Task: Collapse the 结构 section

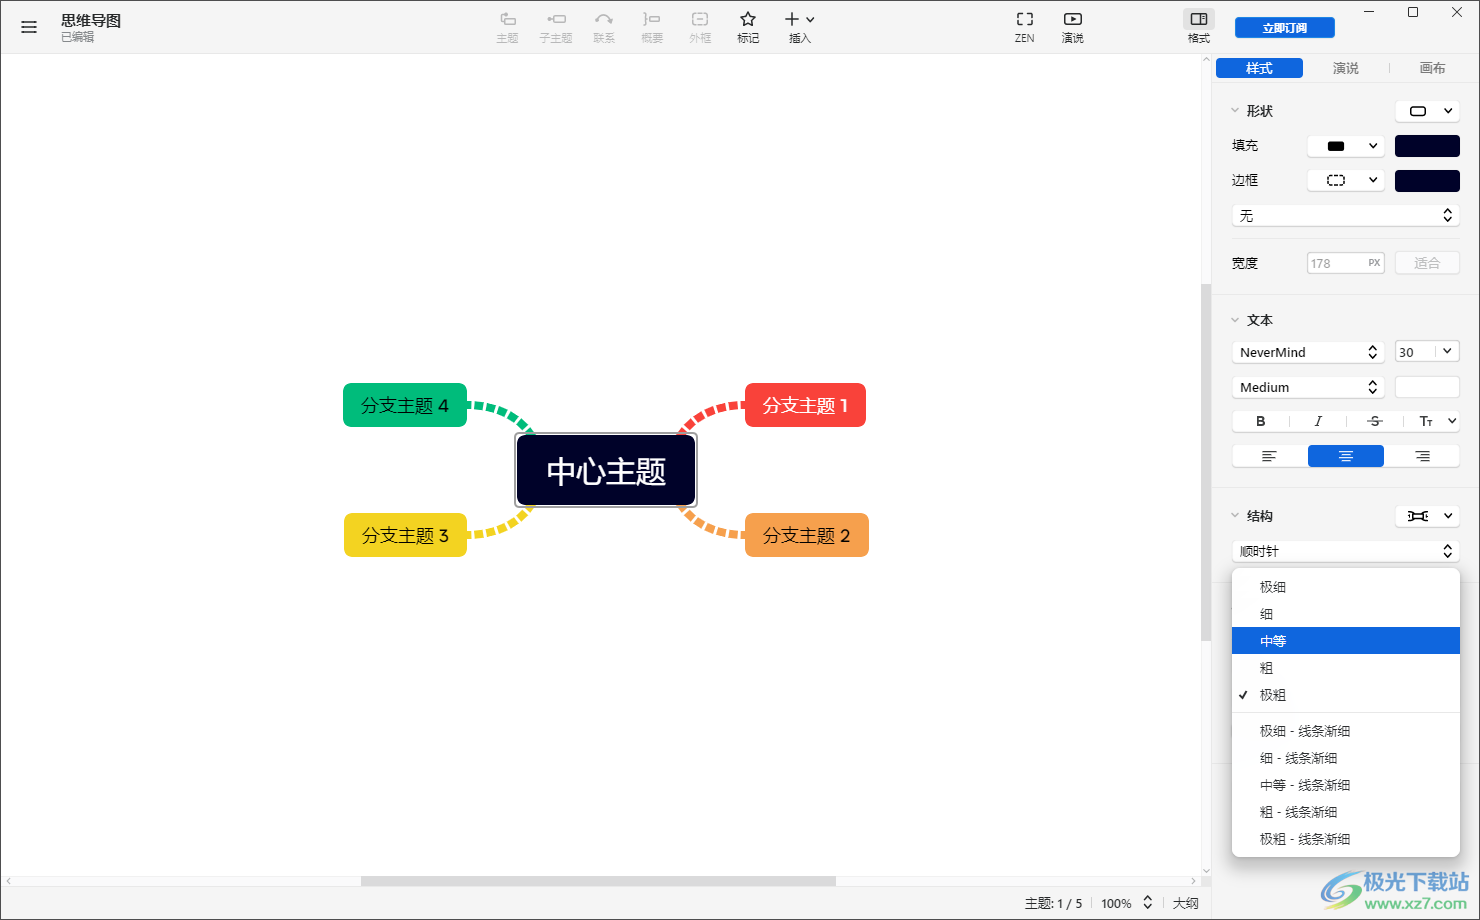Action: [x=1235, y=516]
